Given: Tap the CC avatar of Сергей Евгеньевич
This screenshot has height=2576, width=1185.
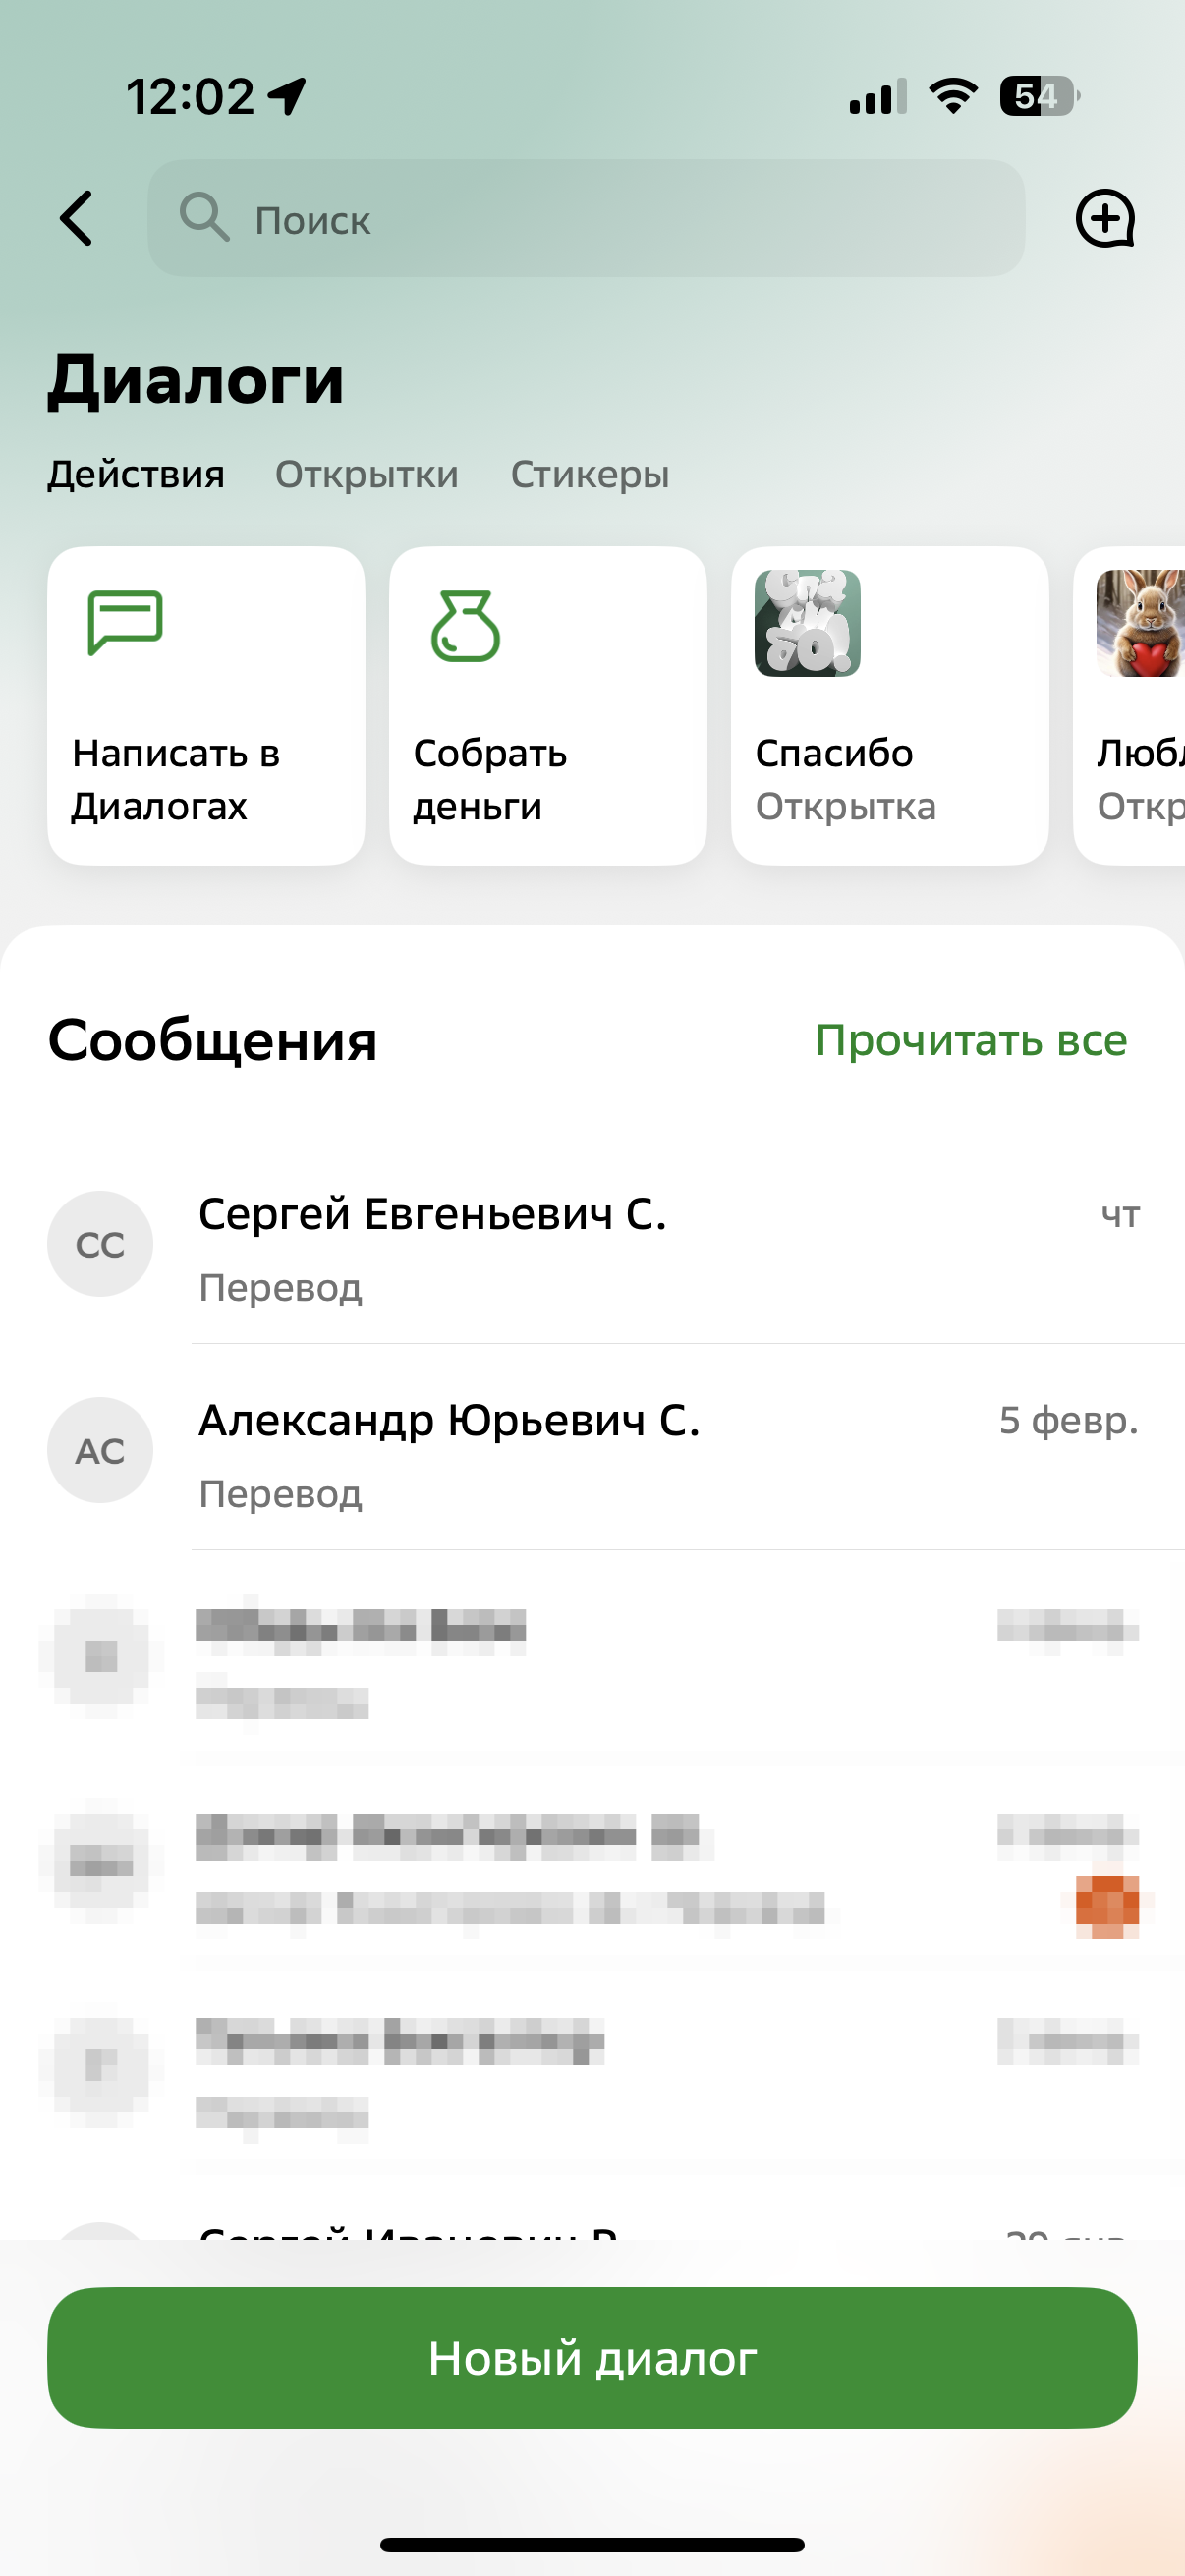Looking at the screenshot, I should click(x=100, y=1243).
